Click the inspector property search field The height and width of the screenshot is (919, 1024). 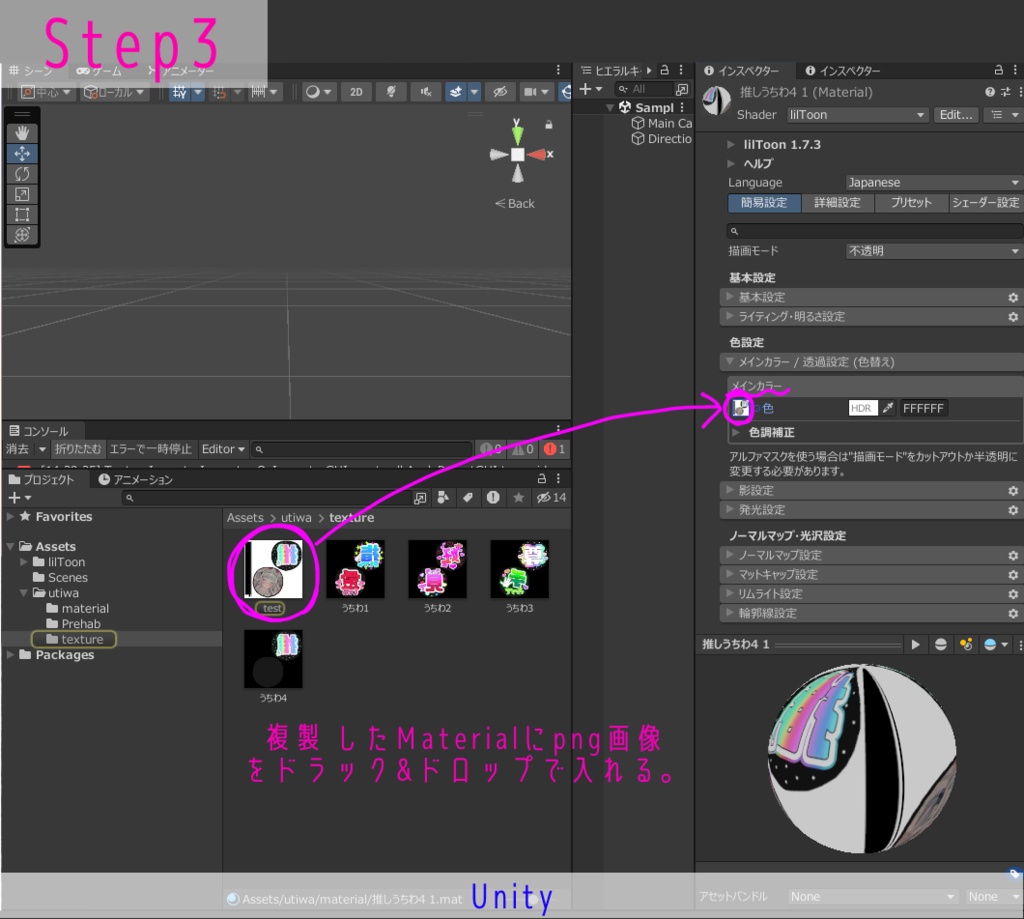pos(874,231)
